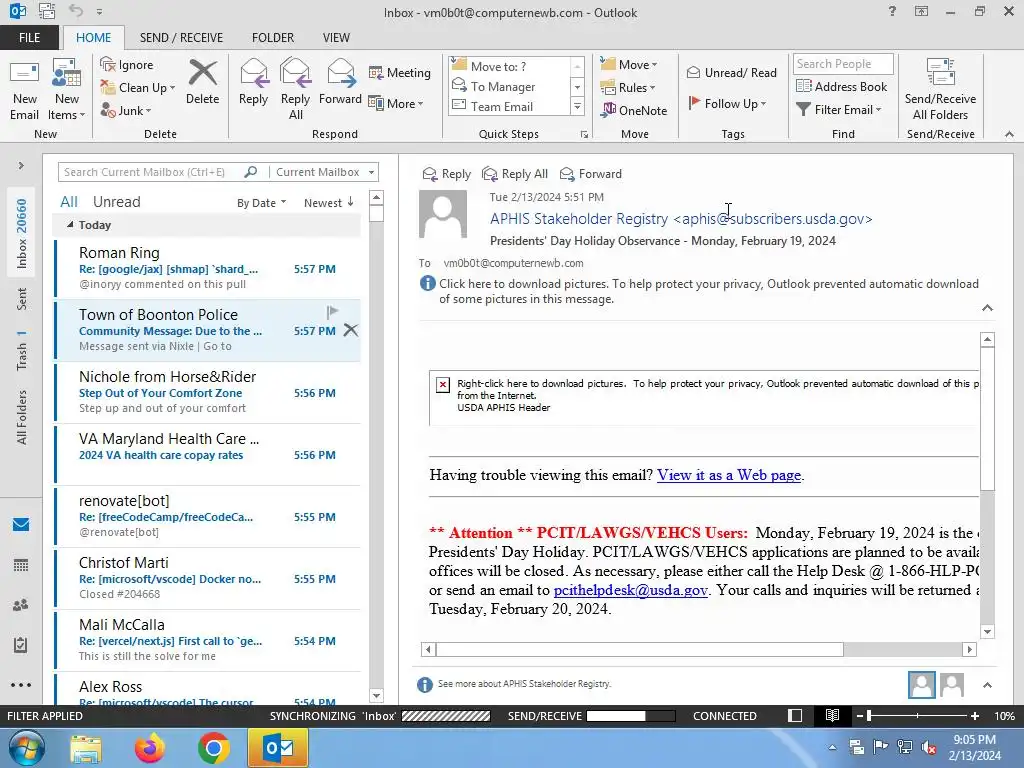
Task: Delete Town of Boonton Police email with X
Action: [x=351, y=330]
